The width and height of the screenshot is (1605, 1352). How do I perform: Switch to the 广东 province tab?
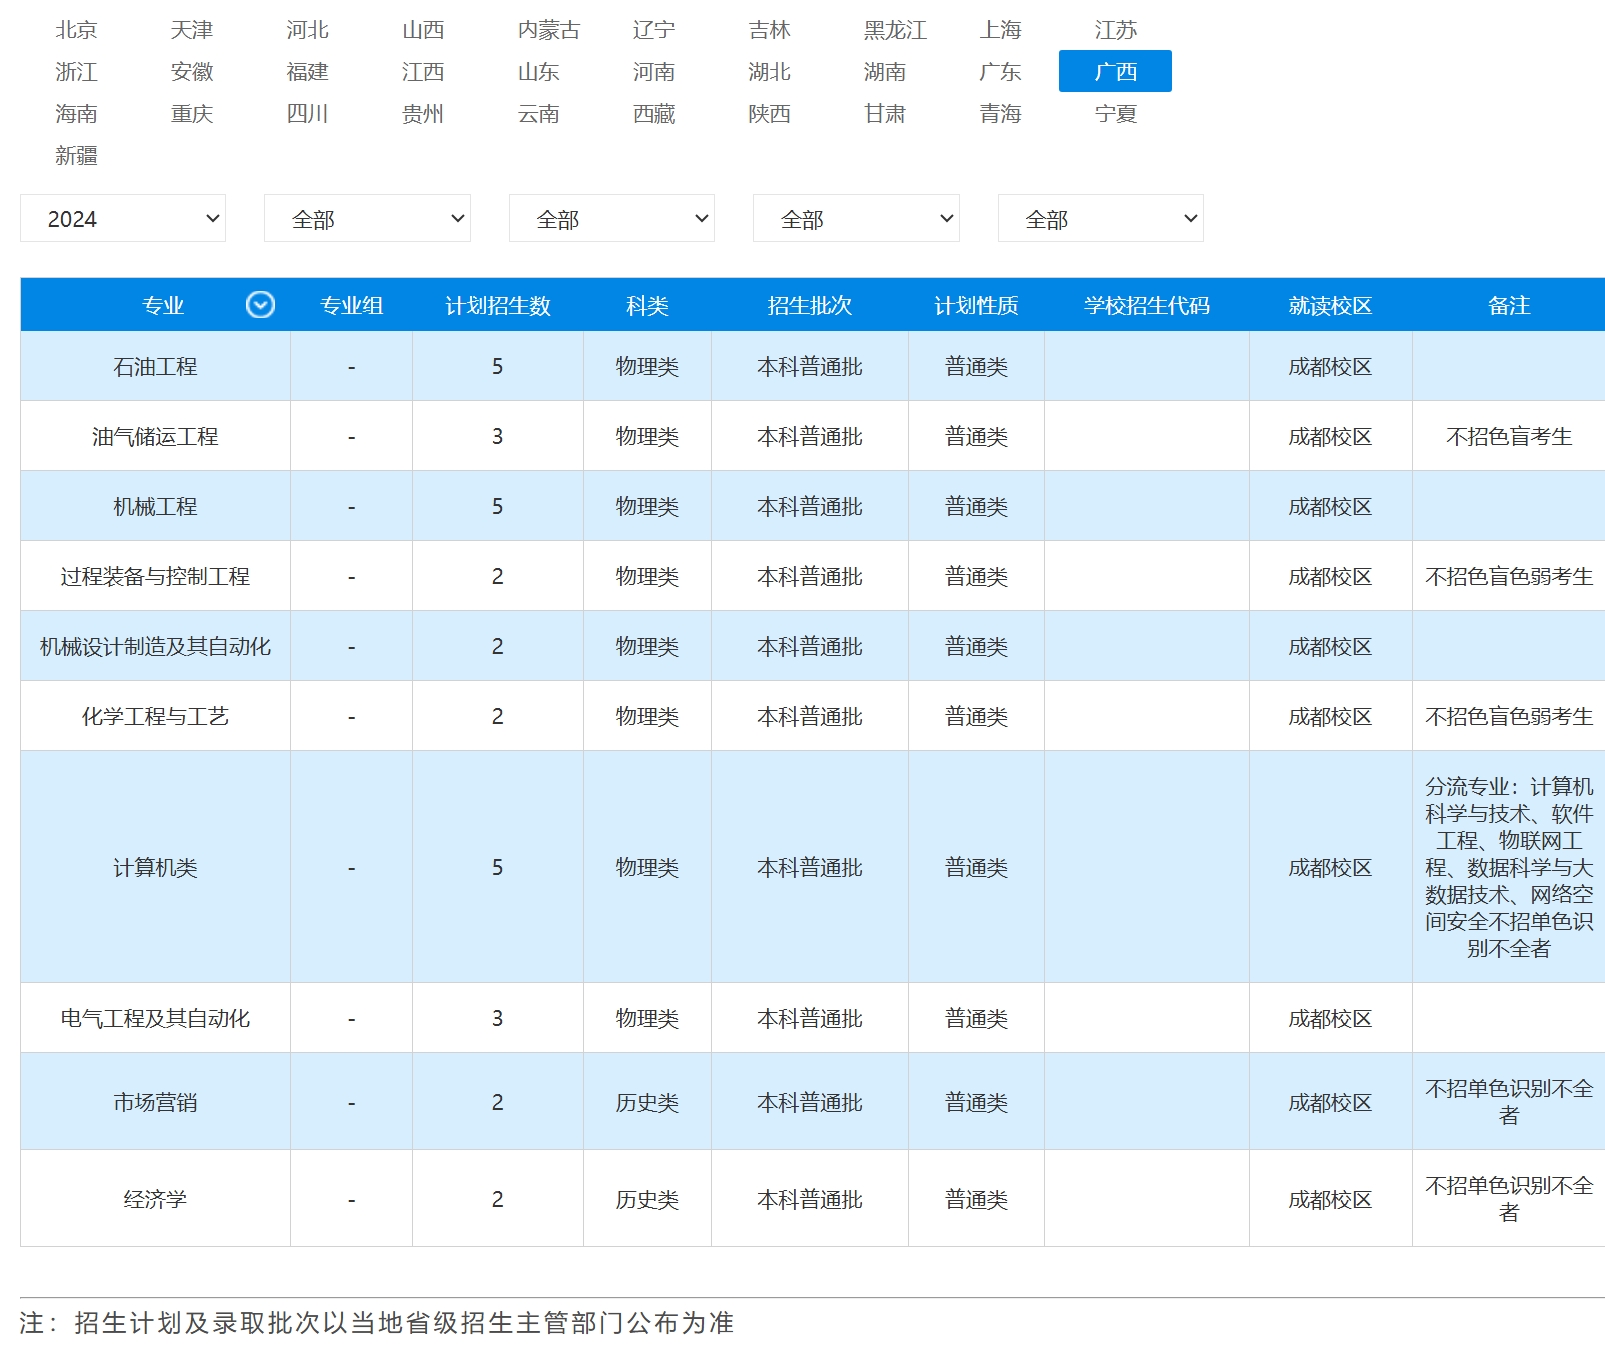tap(1000, 72)
